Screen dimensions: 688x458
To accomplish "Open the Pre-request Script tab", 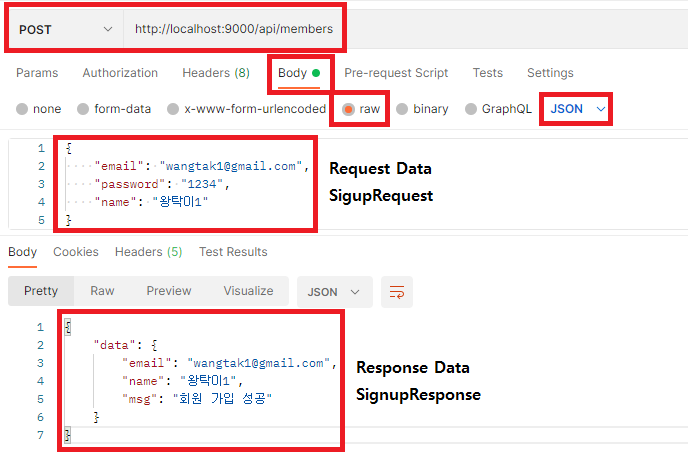I will [396, 73].
